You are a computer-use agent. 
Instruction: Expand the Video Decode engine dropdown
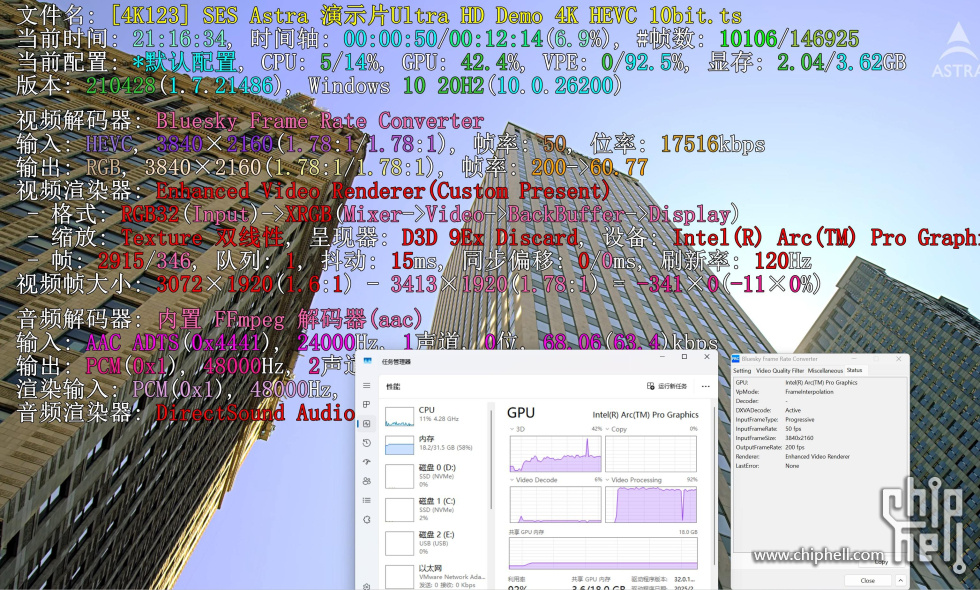tap(512, 480)
